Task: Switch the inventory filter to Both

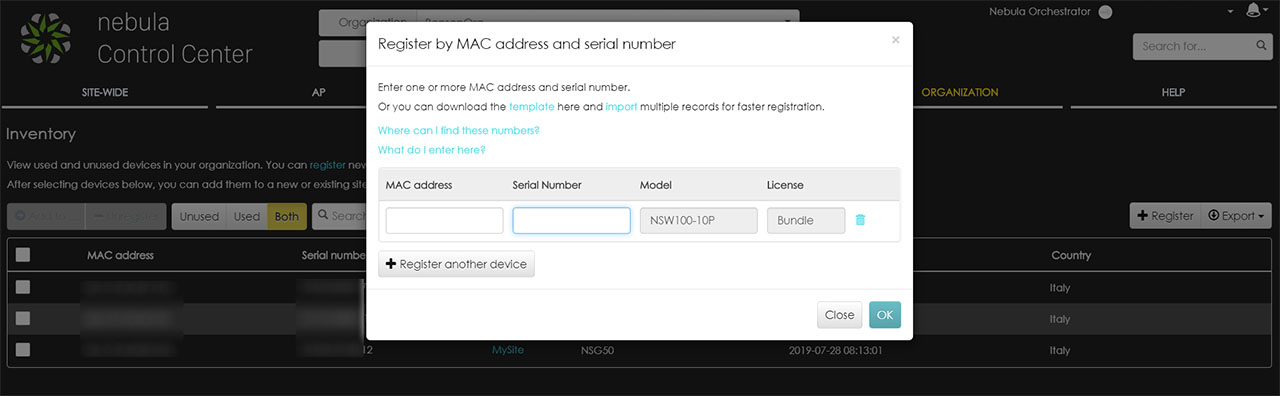Action: coord(287,216)
